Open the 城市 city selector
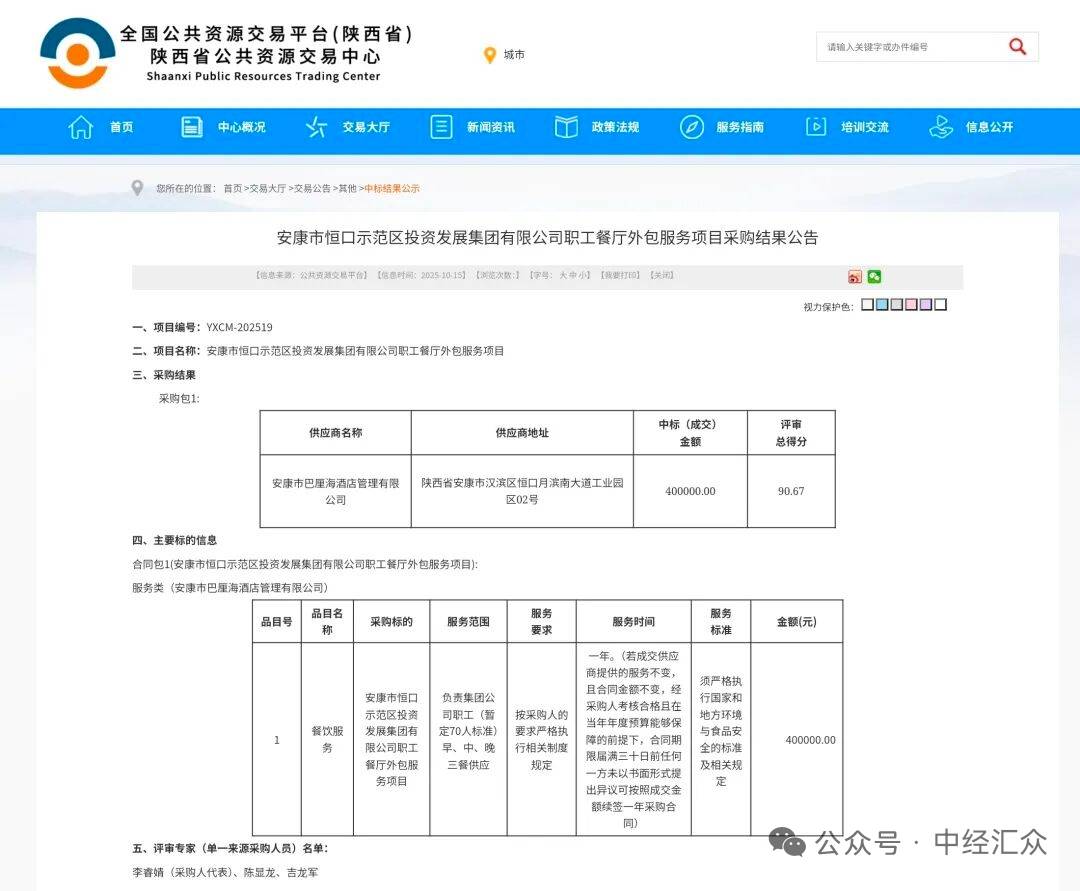Image resolution: width=1080 pixels, height=891 pixels. pyautogui.click(x=514, y=55)
